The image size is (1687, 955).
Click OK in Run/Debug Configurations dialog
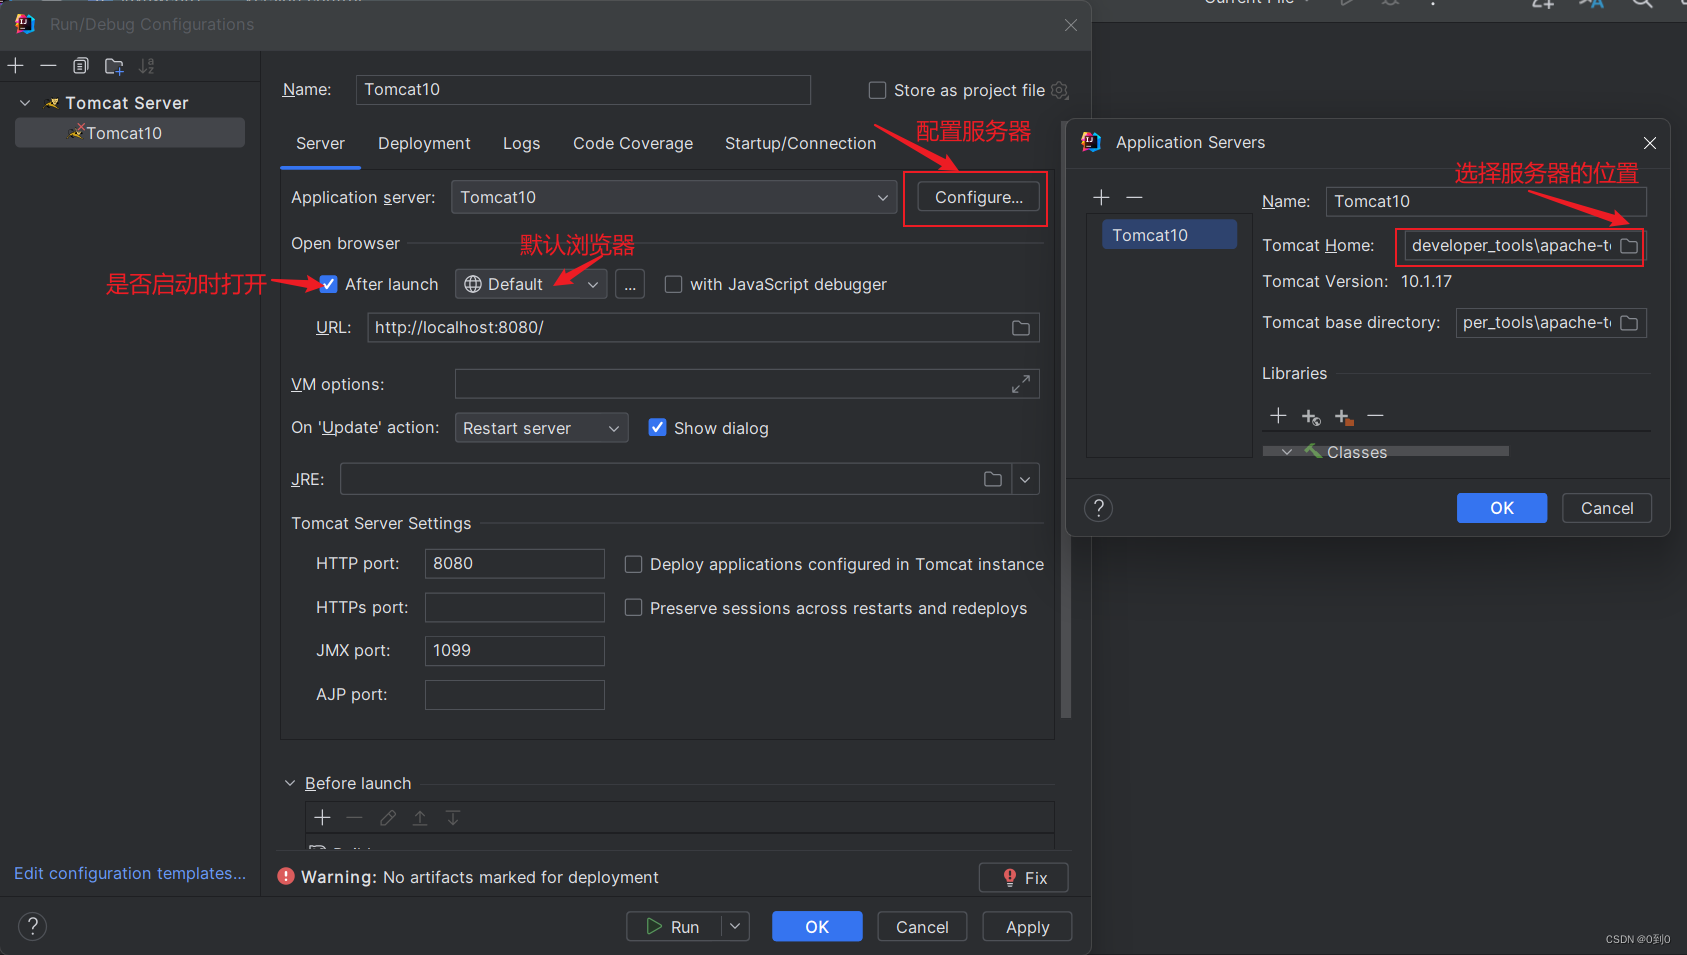(817, 926)
